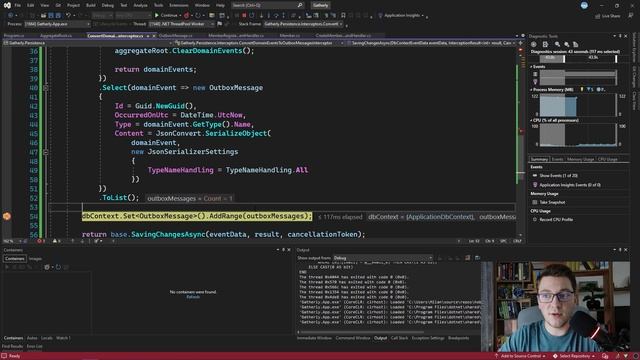The image size is (640, 360).
Task: Click the Refresh link in Containers panel
Action: pos(193,297)
